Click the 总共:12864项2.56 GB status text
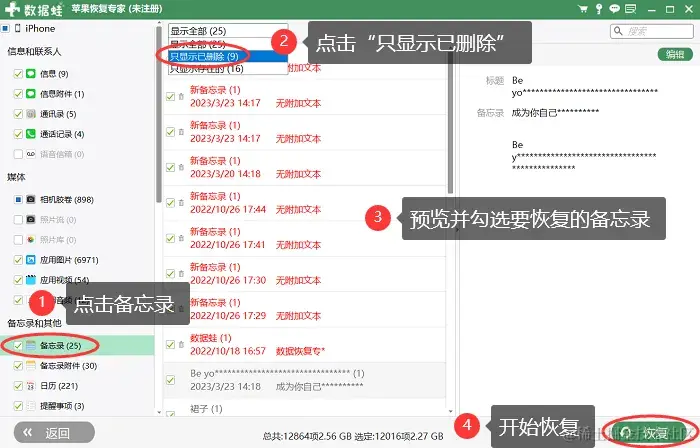The height and width of the screenshot is (448, 700). [x=306, y=436]
